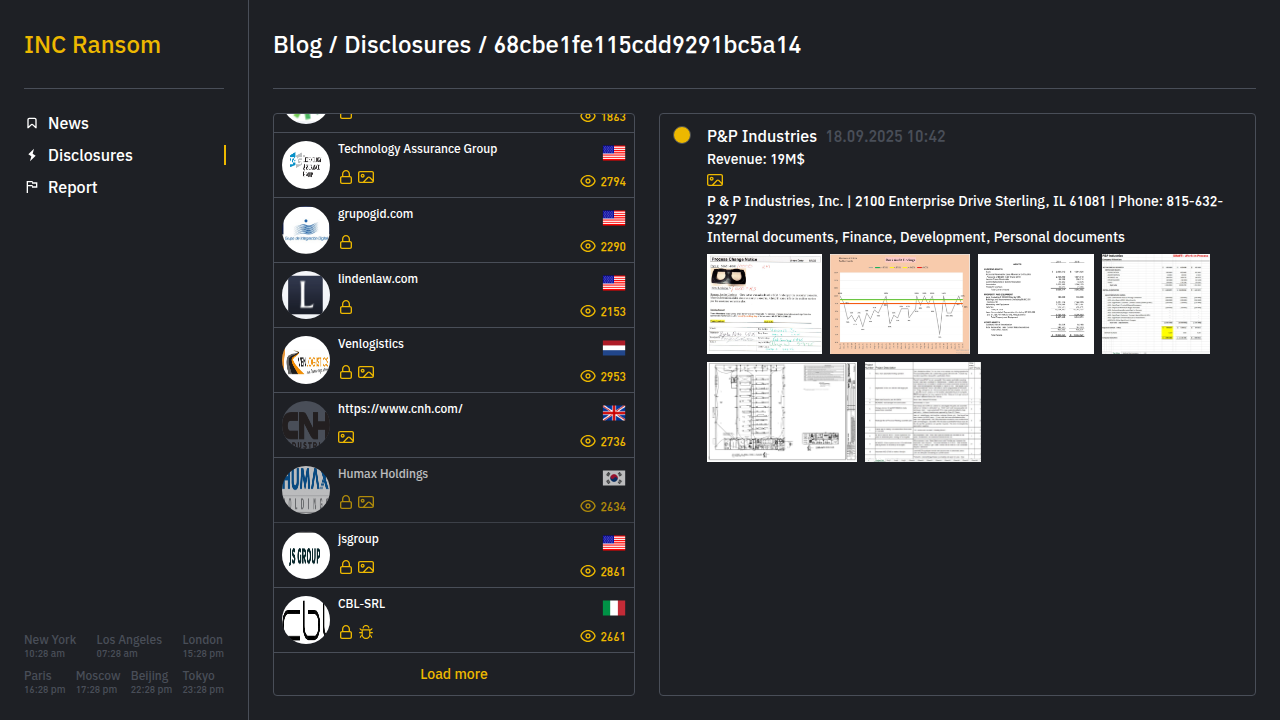Click the lindenlaw.com circular logo
The height and width of the screenshot is (720, 1280).
point(306,295)
